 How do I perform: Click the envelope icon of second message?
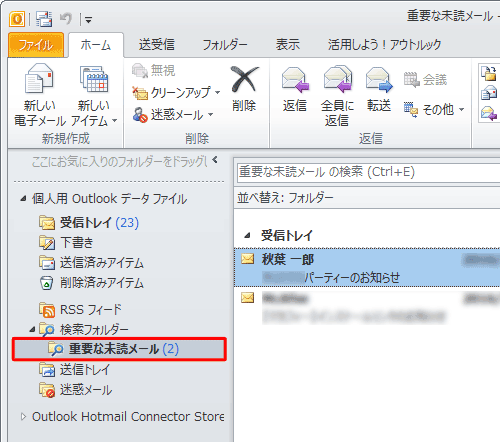coord(248,297)
